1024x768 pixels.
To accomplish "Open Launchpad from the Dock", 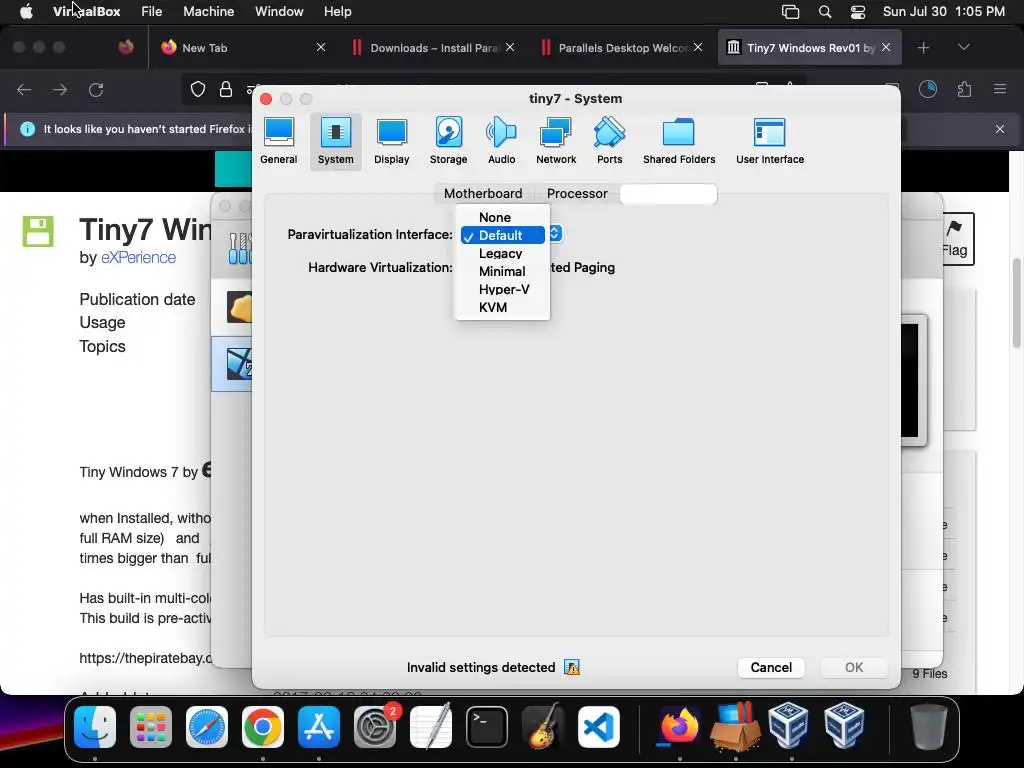I will click(x=151, y=728).
